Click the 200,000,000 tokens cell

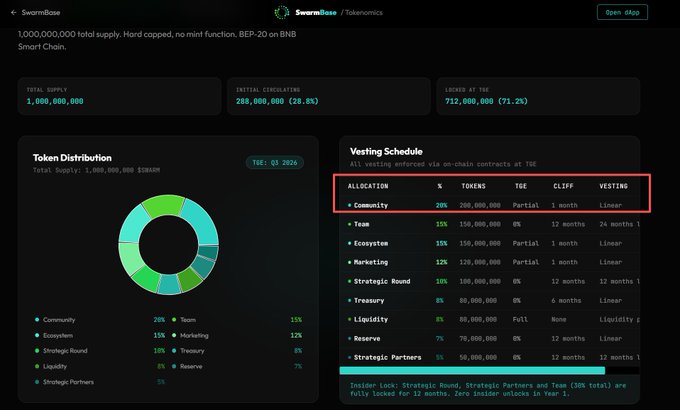pos(480,205)
